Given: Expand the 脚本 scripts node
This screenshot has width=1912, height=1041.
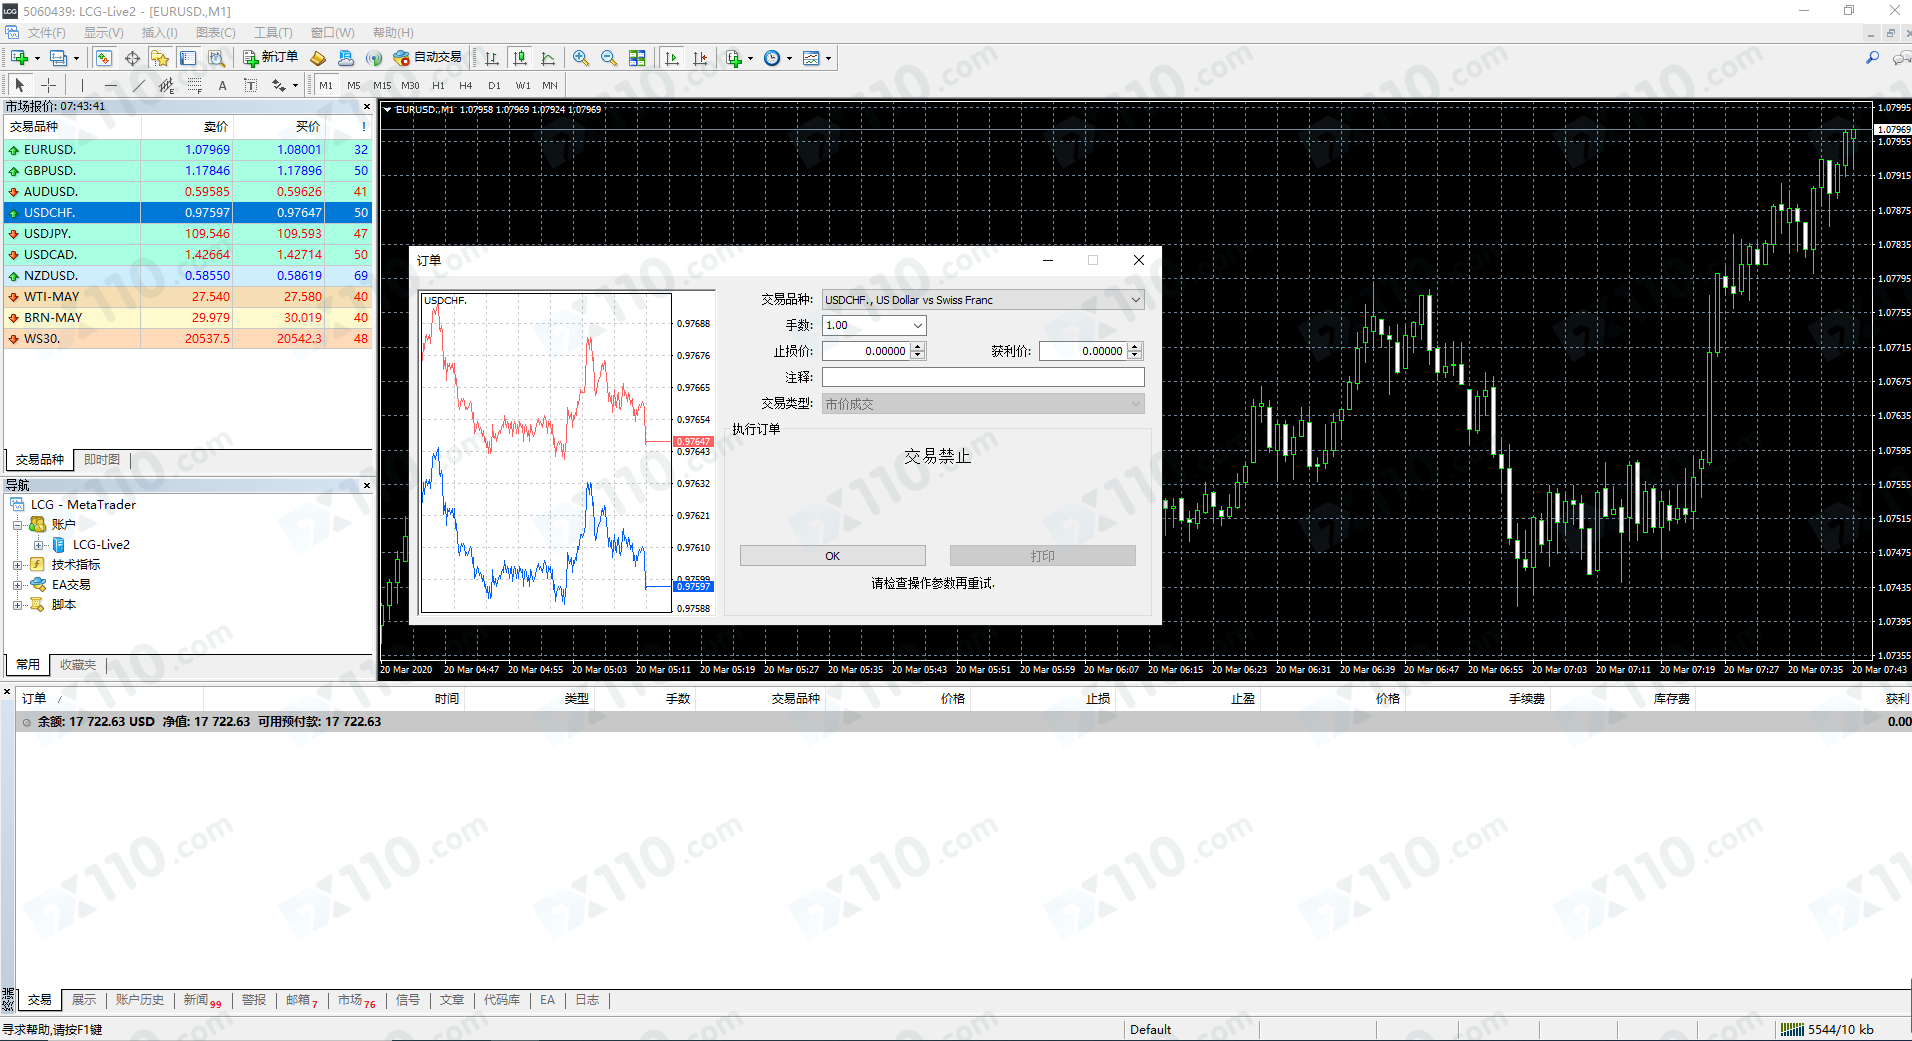Looking at the screenshot, I should 17,605.
